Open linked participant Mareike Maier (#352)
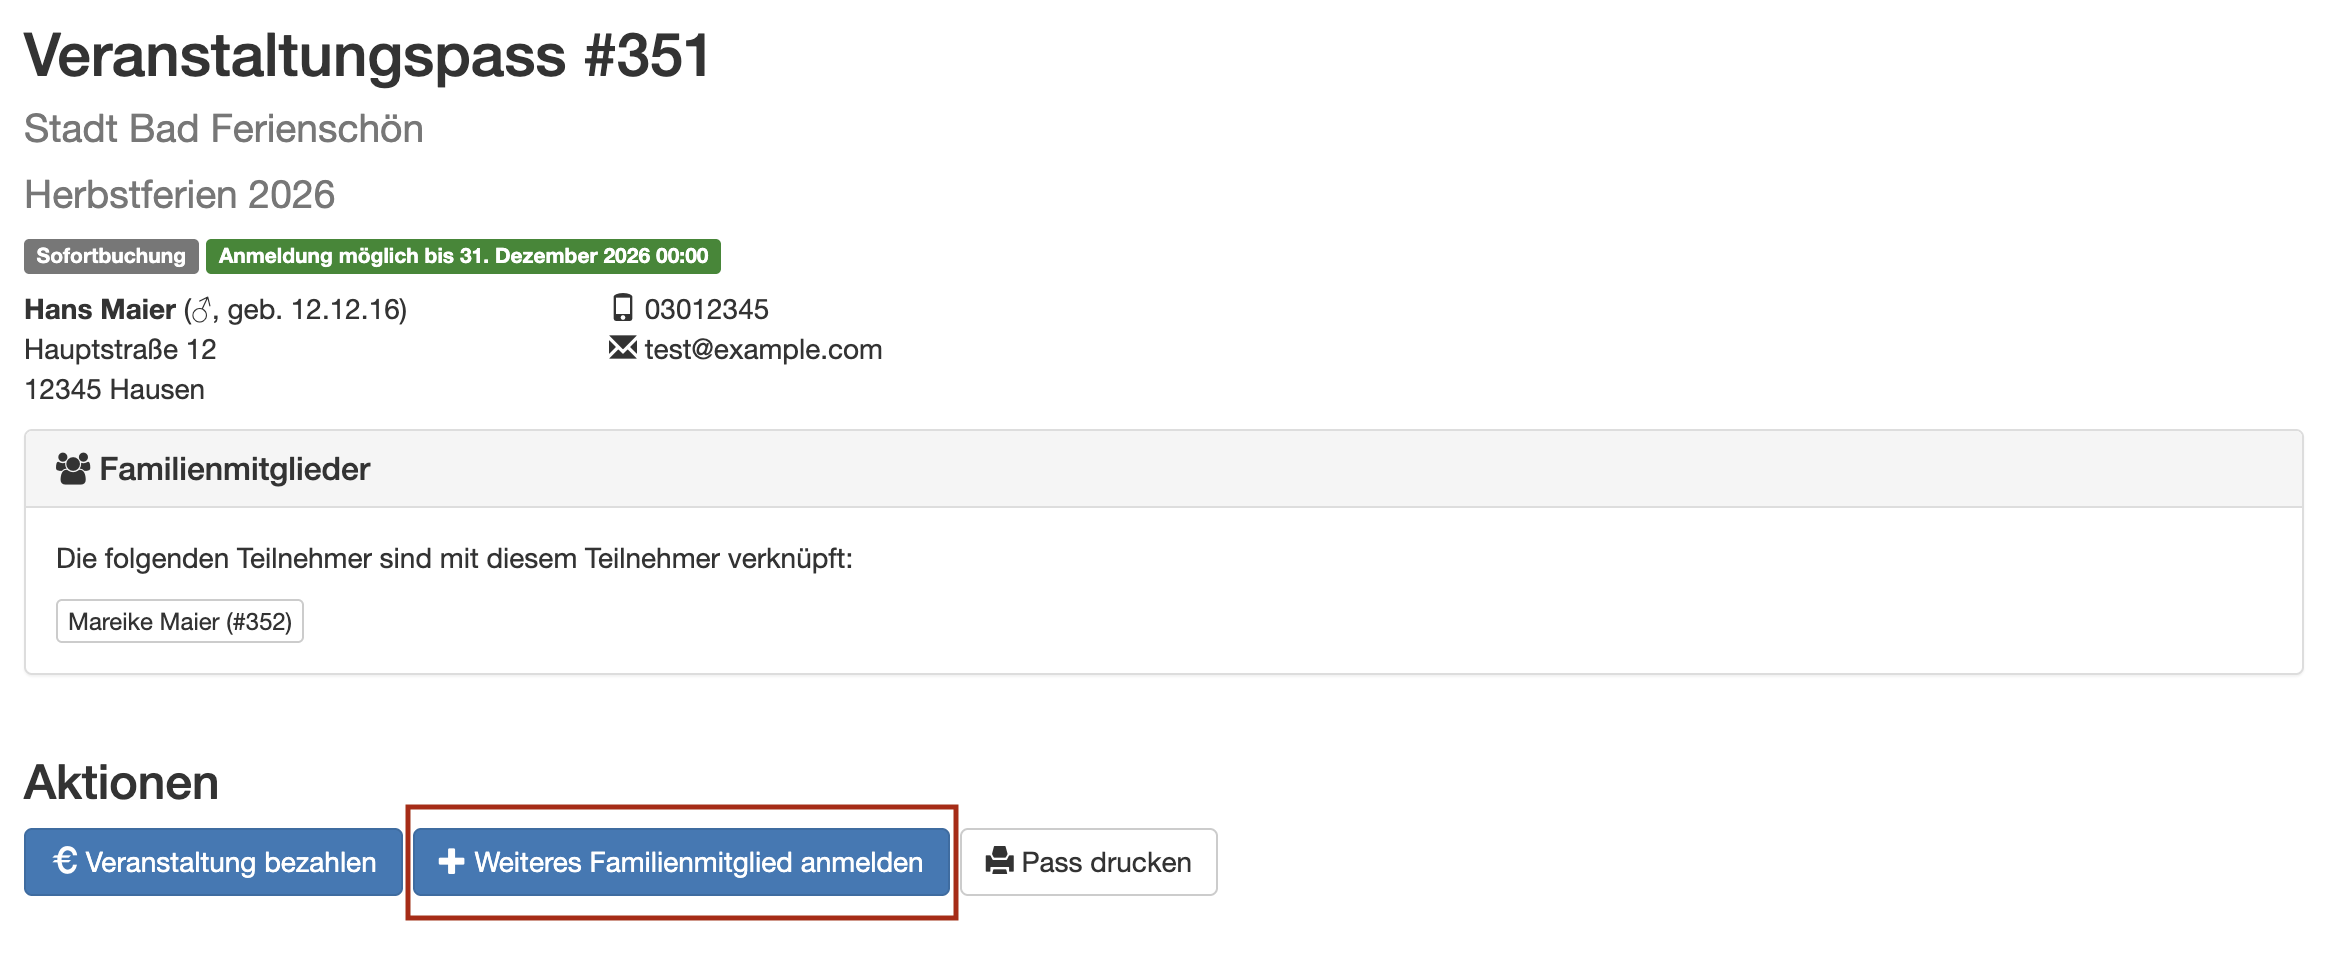The width and height of the screenshot is (2340, 964). [180, 621]
